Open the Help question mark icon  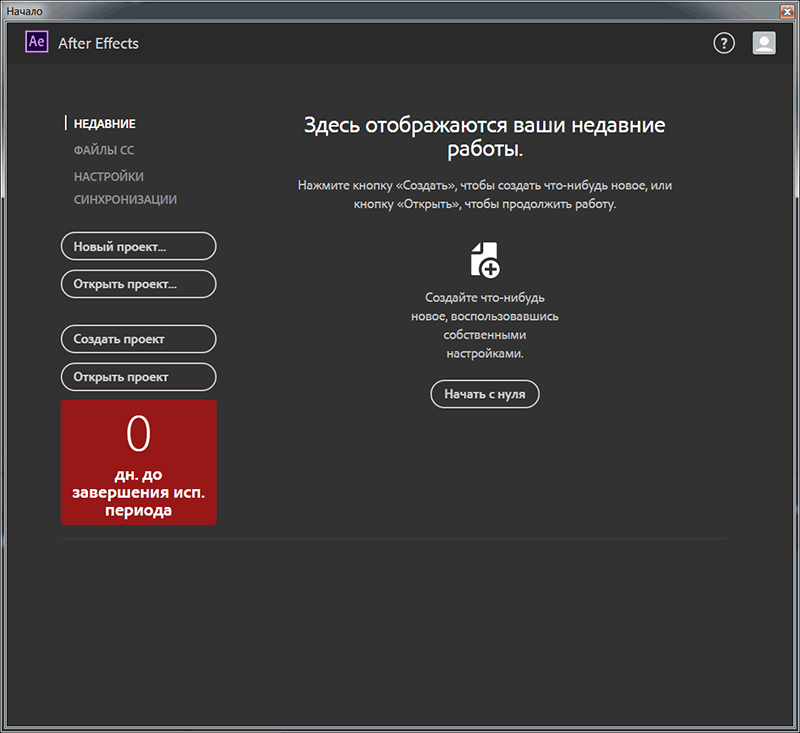coord(724,43)
